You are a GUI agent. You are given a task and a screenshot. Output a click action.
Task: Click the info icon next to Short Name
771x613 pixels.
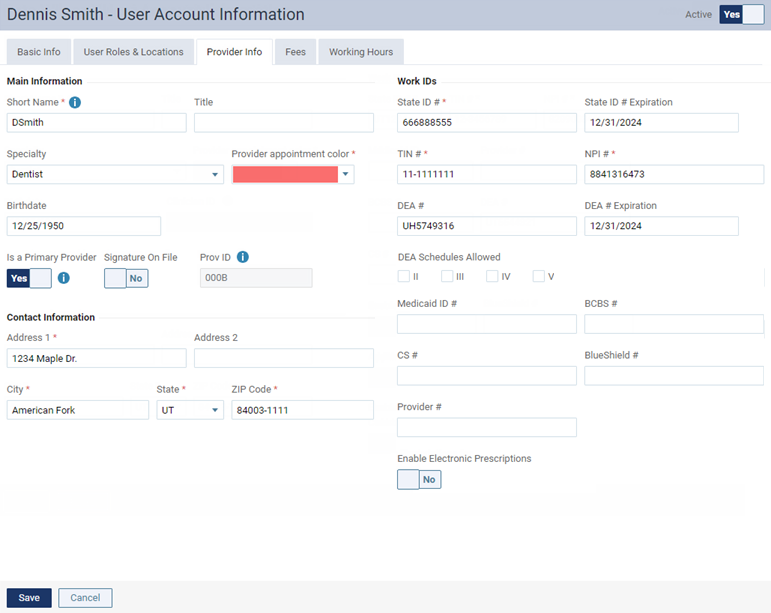(75, 102)
